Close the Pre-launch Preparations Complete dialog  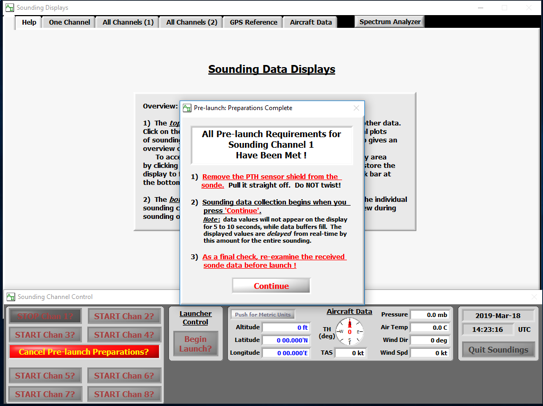click(x=356, y=108)
